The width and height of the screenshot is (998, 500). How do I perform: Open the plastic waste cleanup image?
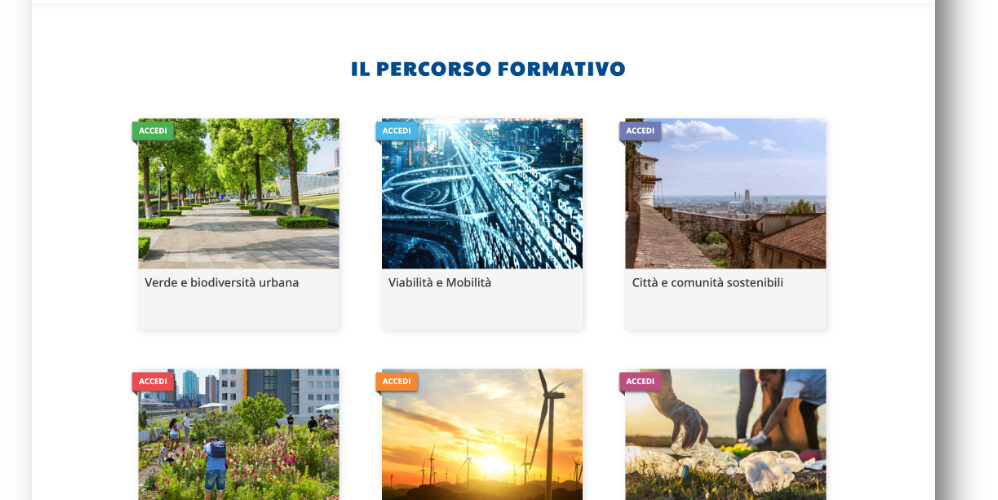(726, 434)
